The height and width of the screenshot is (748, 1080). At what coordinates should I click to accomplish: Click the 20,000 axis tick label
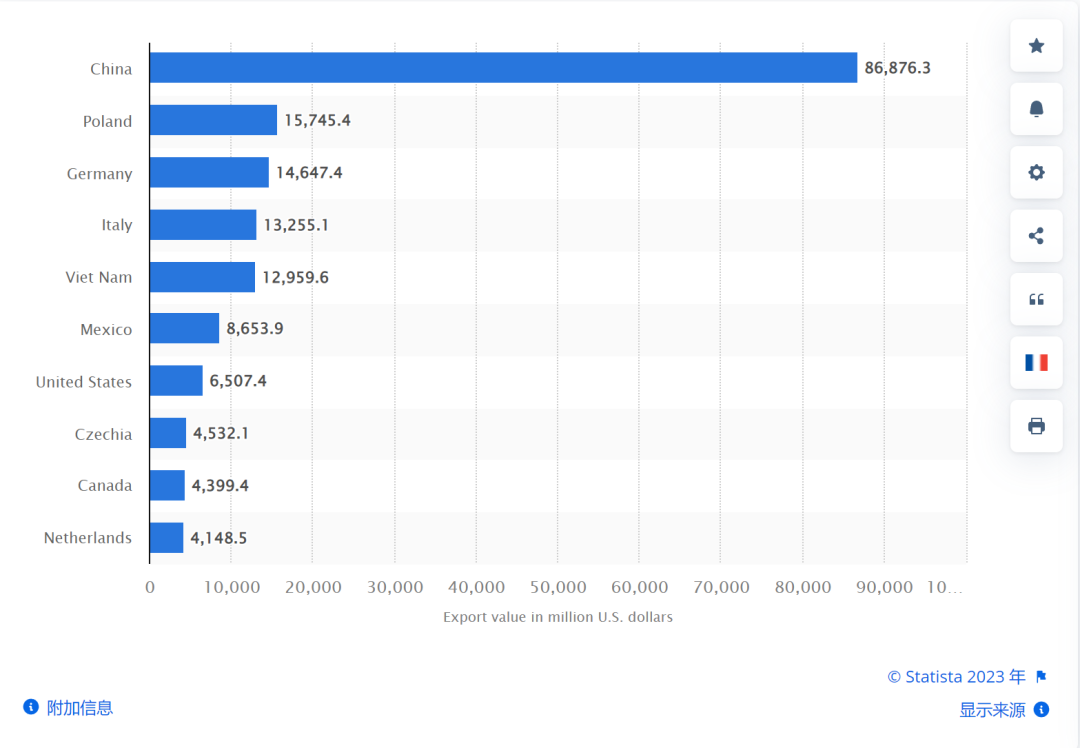pyautogui.click(x=313, y=588)
